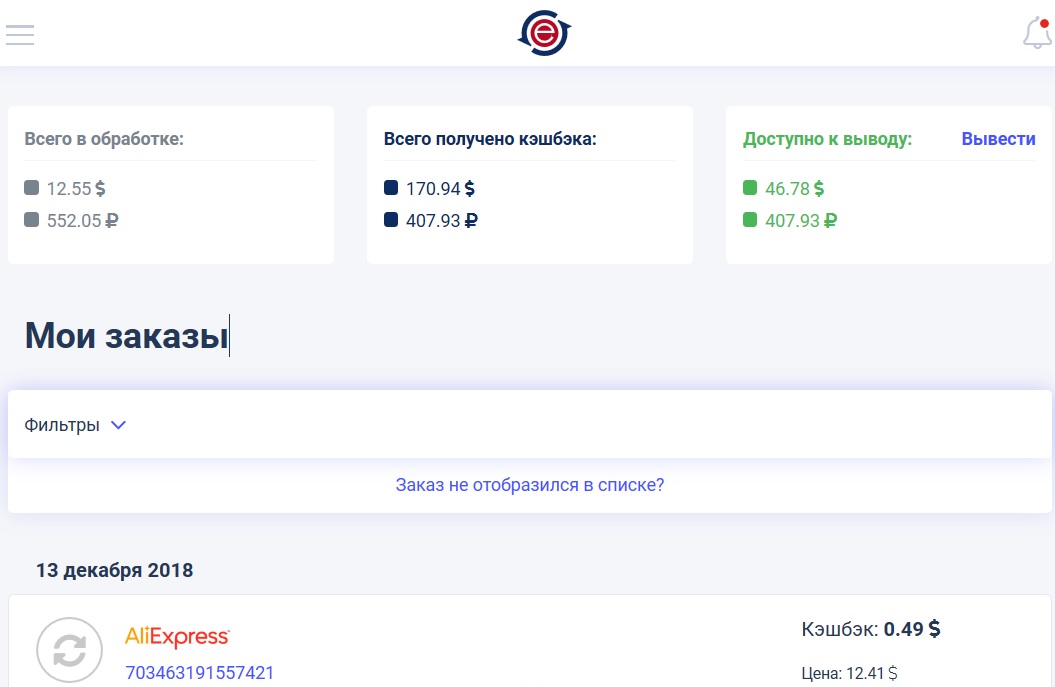The image size is (1055, 687).
Task: Click the 'Доступно к выводу' label
Action: pos(827,139)
